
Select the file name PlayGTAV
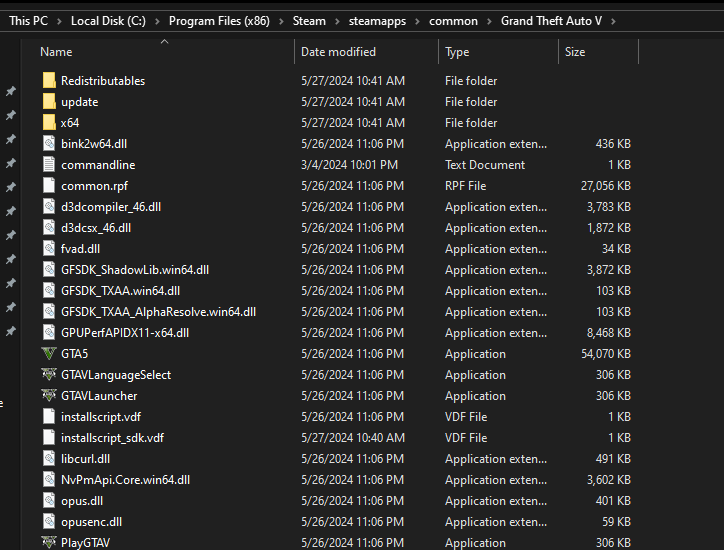(x=85, y=543)
